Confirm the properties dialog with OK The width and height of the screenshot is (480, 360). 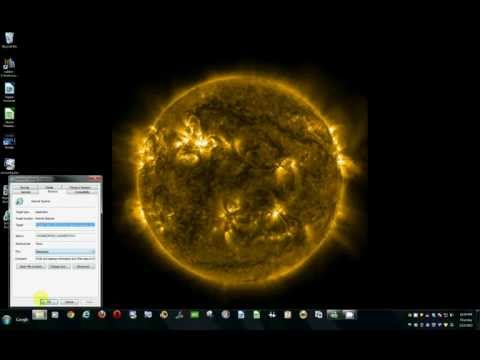point(49,302)
